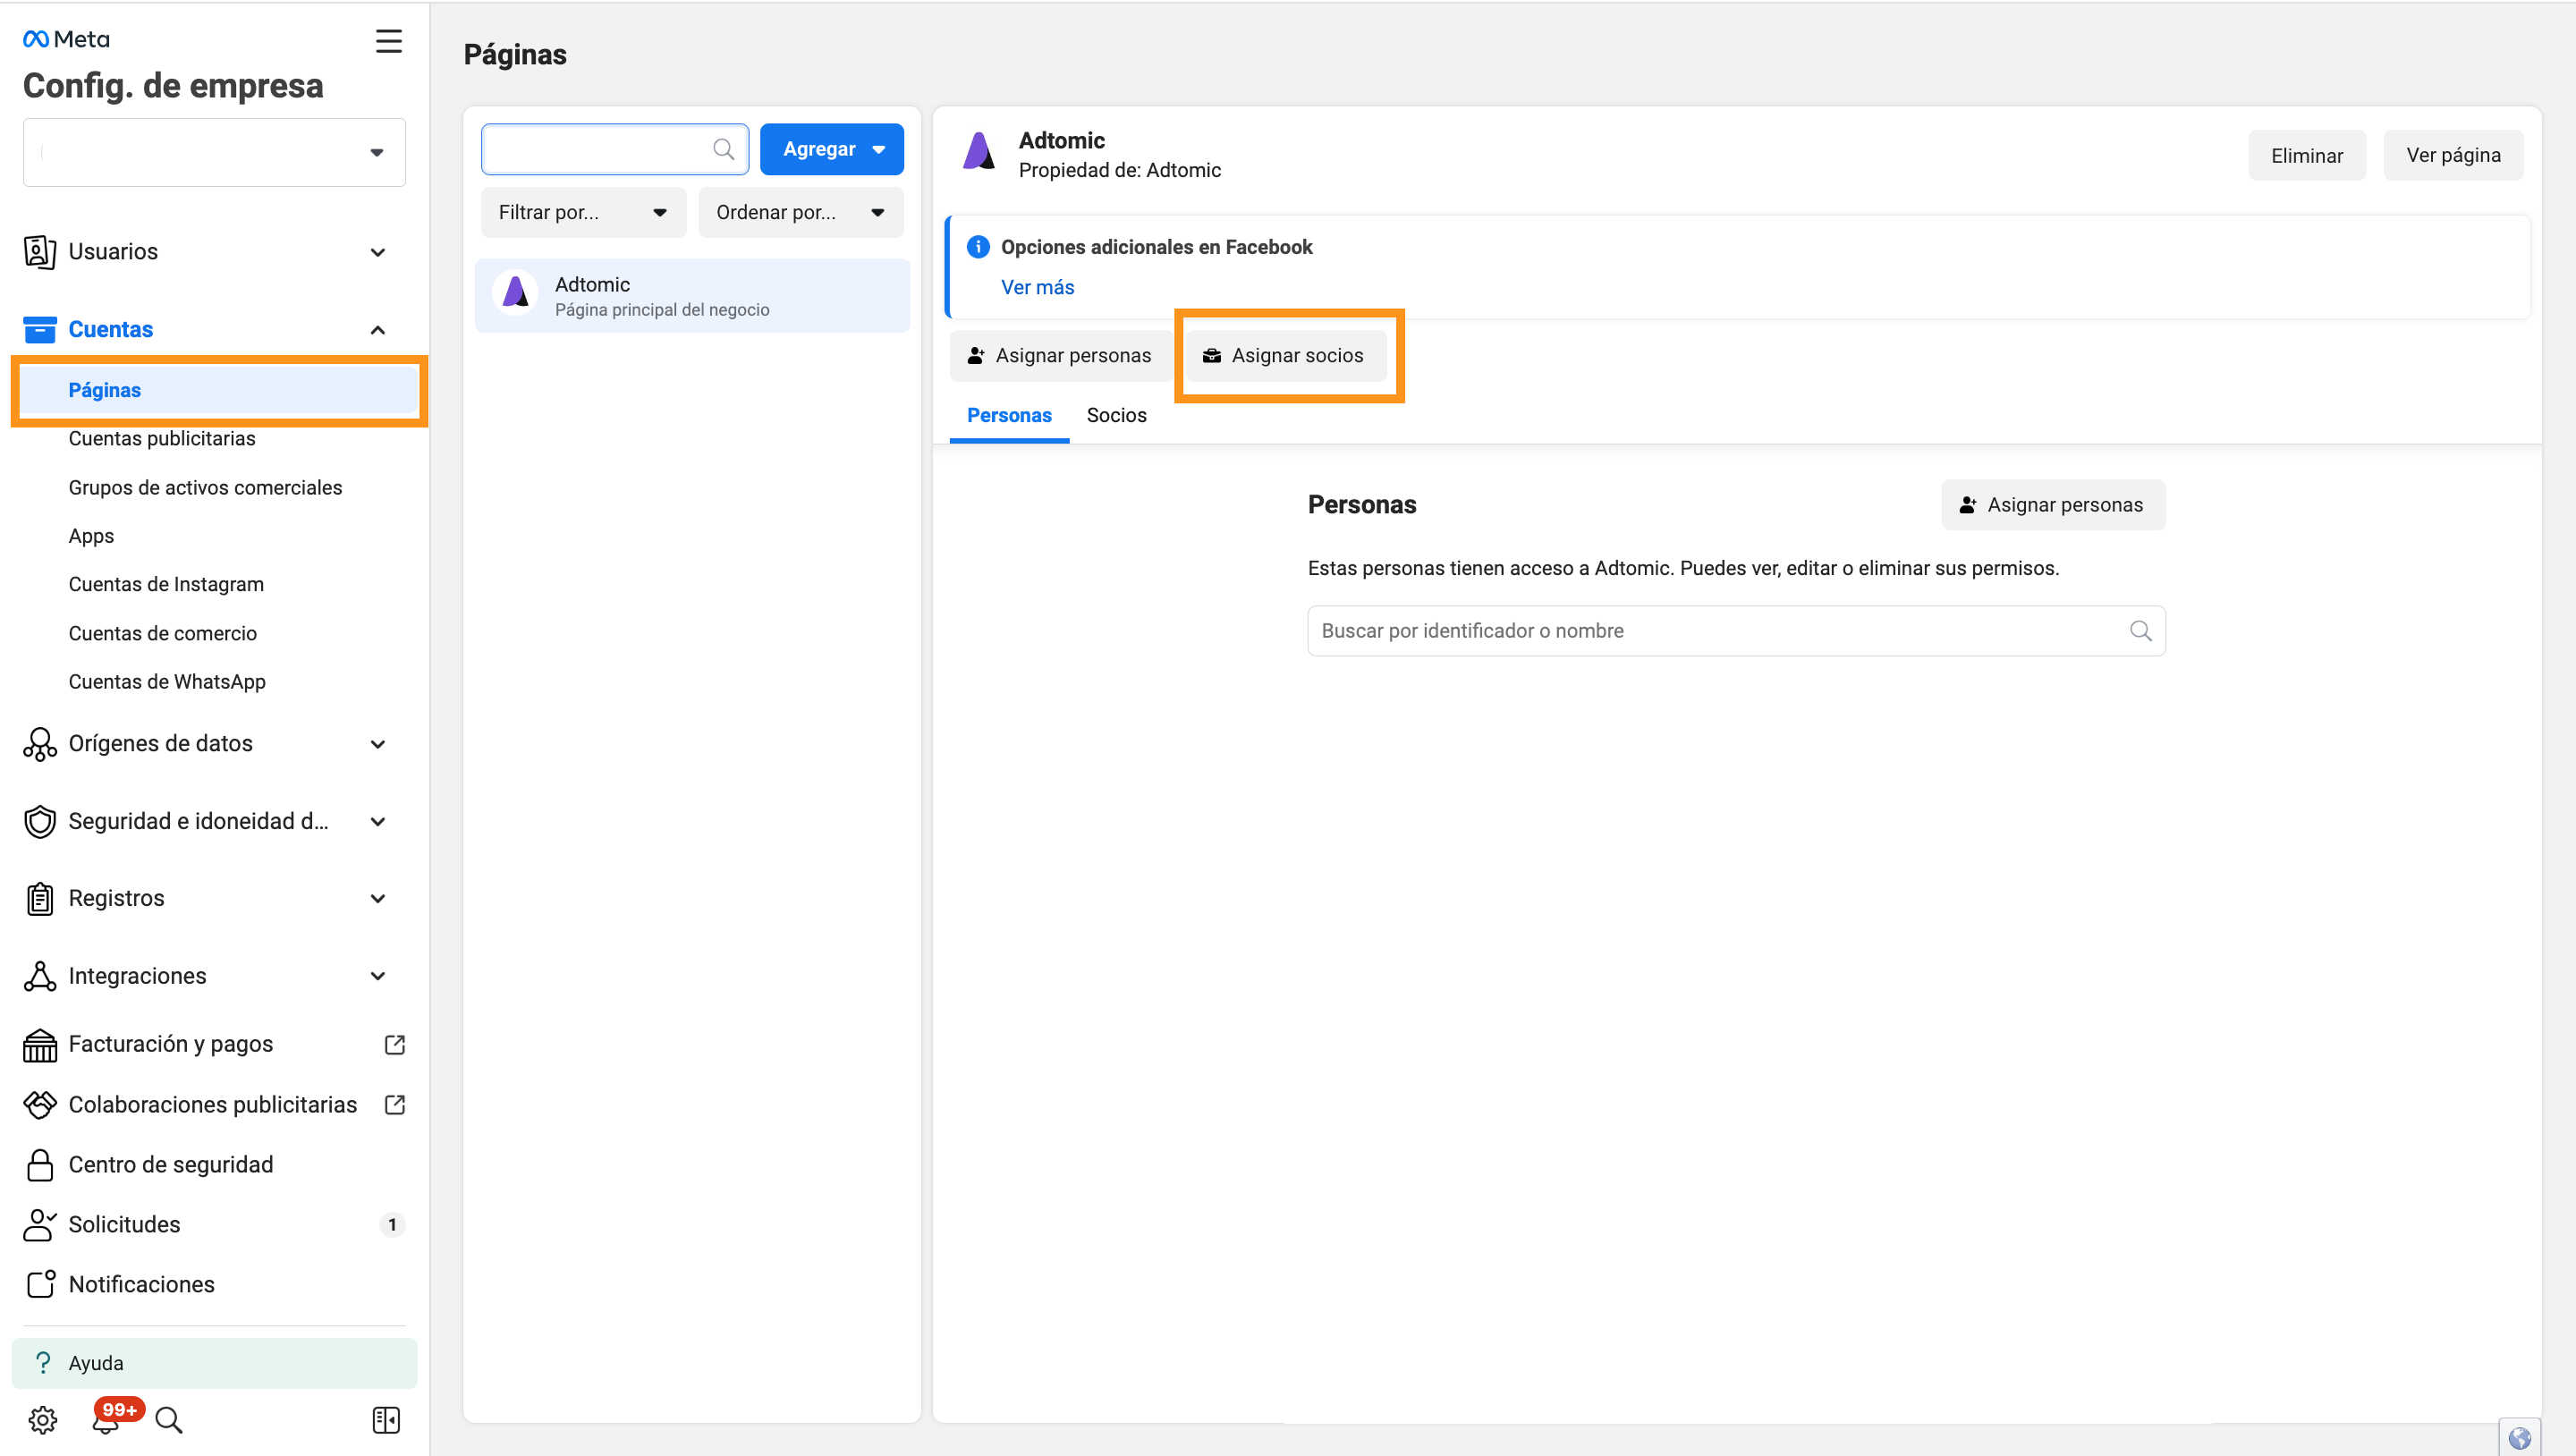Go to Cuentas de WhatsApp
Viewport: 2576px width, 1456px height.
[167, 682]
